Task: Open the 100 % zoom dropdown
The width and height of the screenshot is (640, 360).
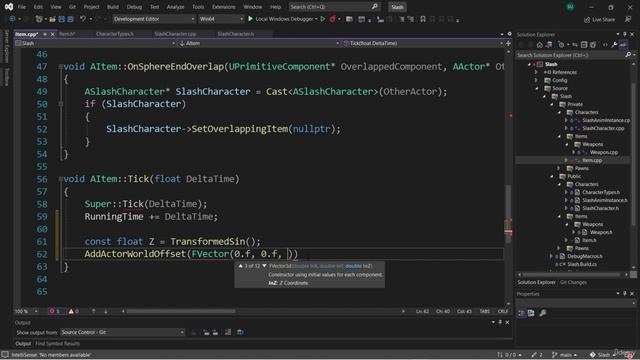Action: 26,311
